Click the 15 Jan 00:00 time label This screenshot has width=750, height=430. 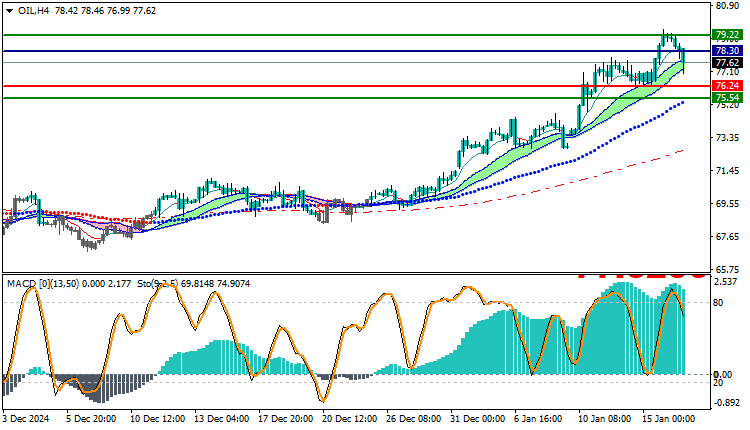668,419
